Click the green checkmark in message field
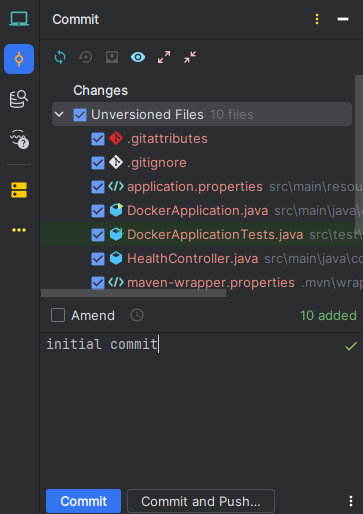The image size is (363, 514). [351, 346]
